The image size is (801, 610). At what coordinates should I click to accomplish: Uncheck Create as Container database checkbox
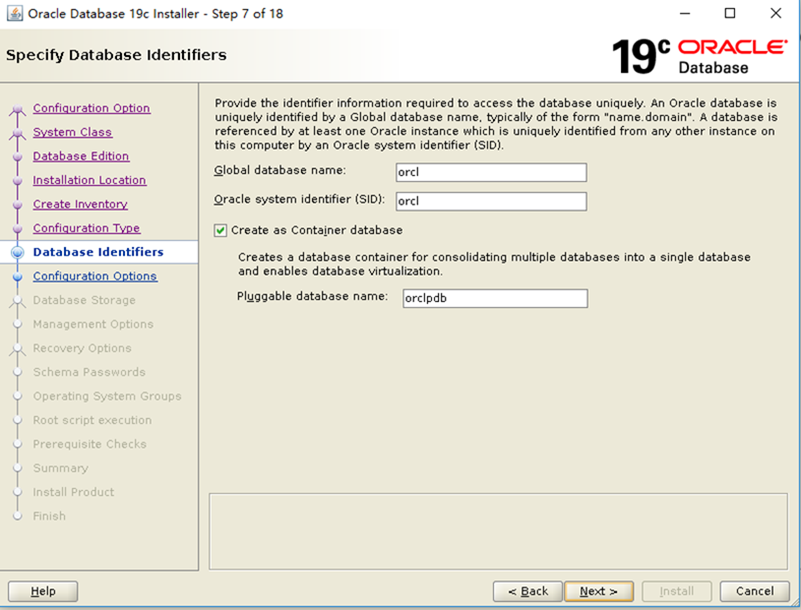pyautogui.click(x=220, y=230)
